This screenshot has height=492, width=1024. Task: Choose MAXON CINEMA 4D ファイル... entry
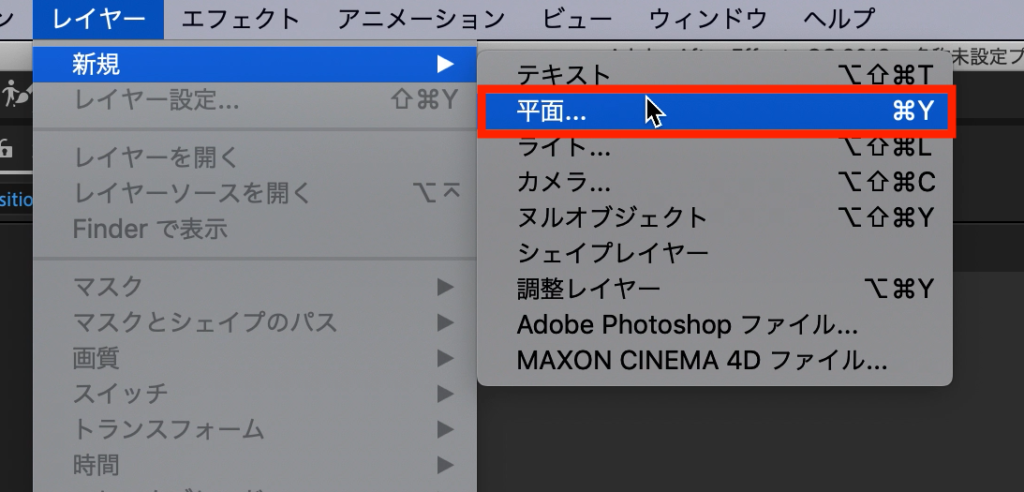click(x=715, y=359)
